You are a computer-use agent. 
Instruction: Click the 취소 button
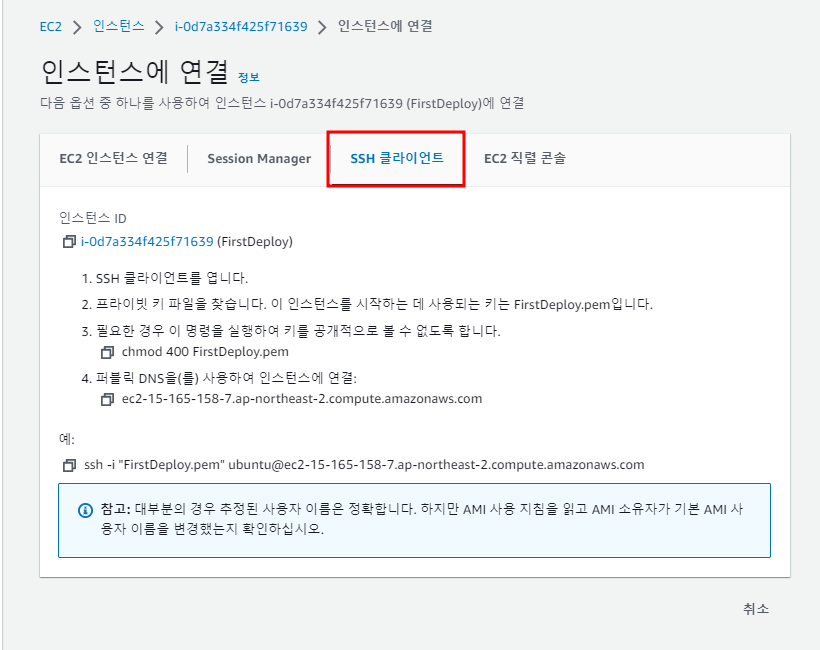(x=756, y=609)
